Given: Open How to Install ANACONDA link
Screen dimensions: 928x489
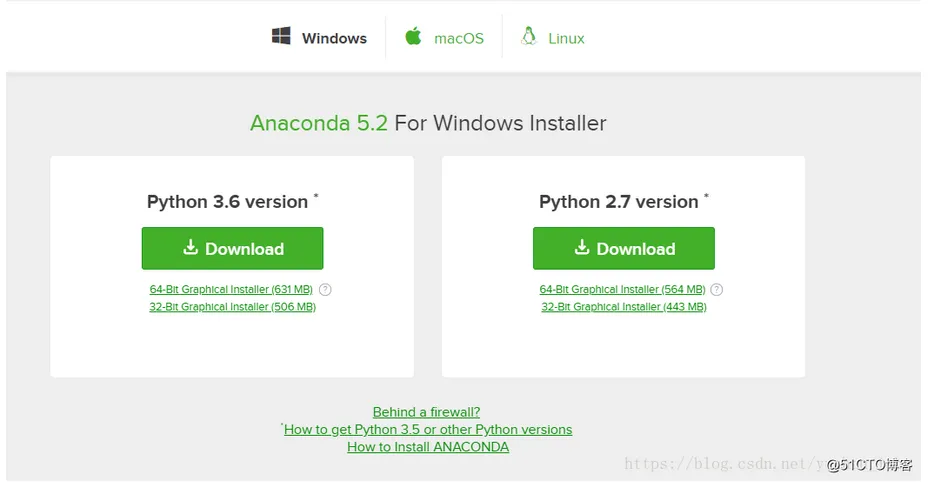Looking at the screenshot, I should click(x=428, y=447).
